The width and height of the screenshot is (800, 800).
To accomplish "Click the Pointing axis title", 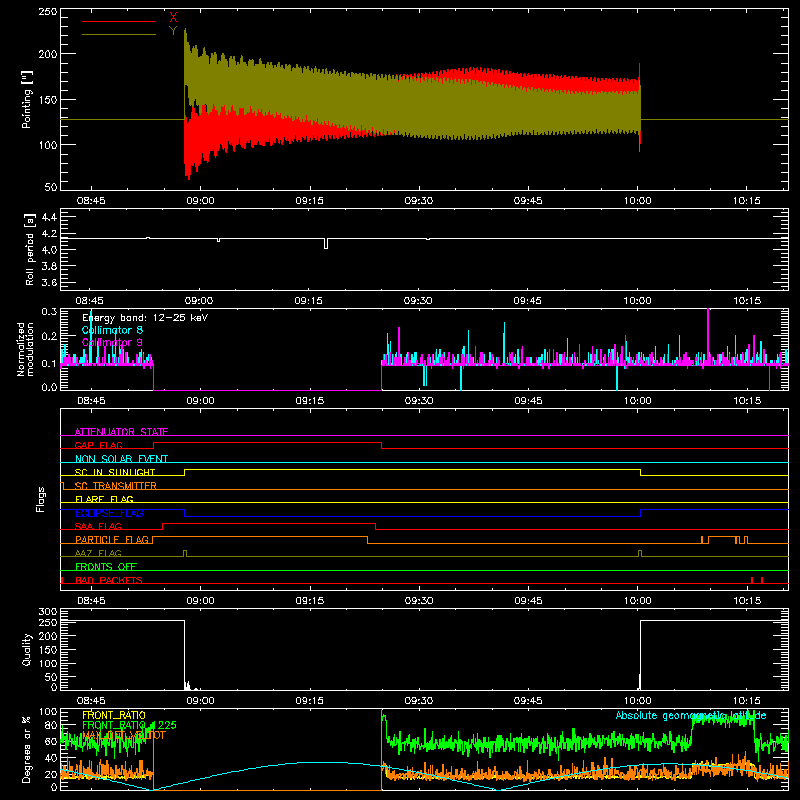I will tap(27, 99).
